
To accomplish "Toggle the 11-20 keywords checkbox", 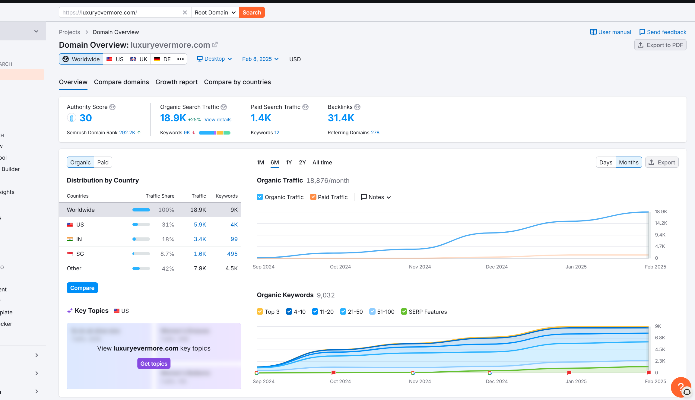I will [x=315, y=312].
